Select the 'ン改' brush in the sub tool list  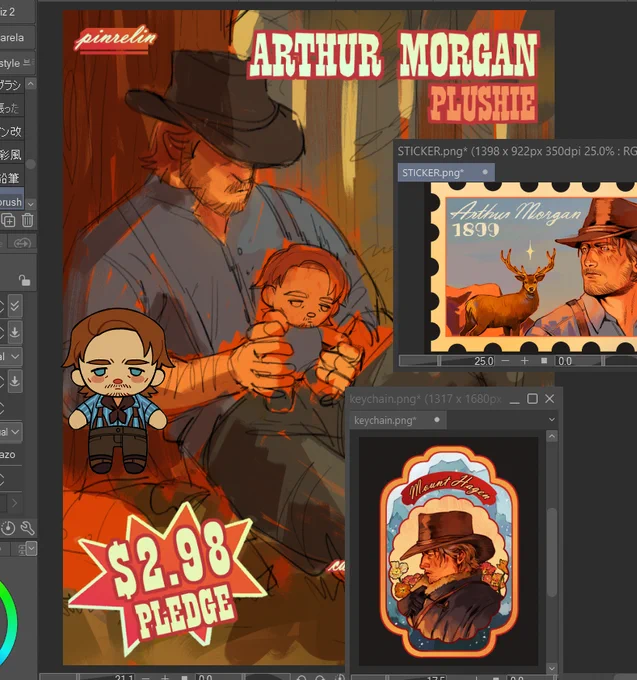coord(12,131)
